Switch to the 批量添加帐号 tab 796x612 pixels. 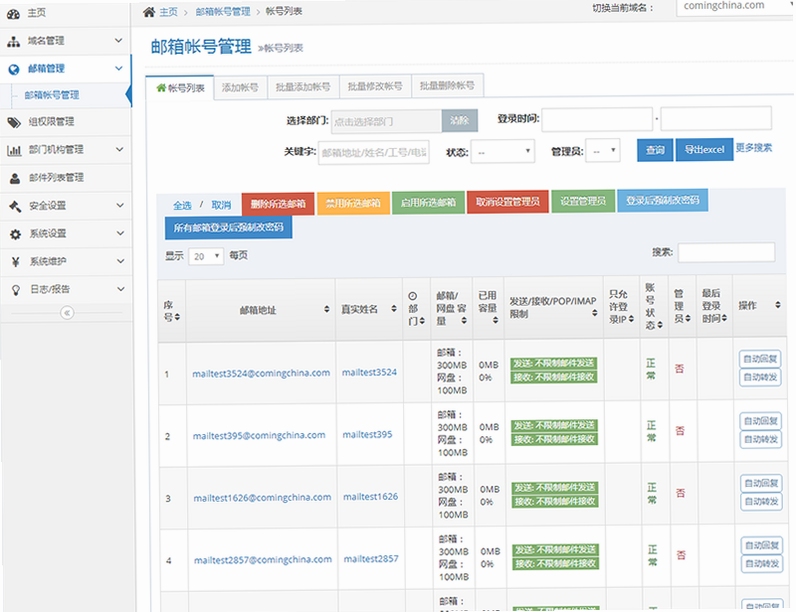coord(303,87)
